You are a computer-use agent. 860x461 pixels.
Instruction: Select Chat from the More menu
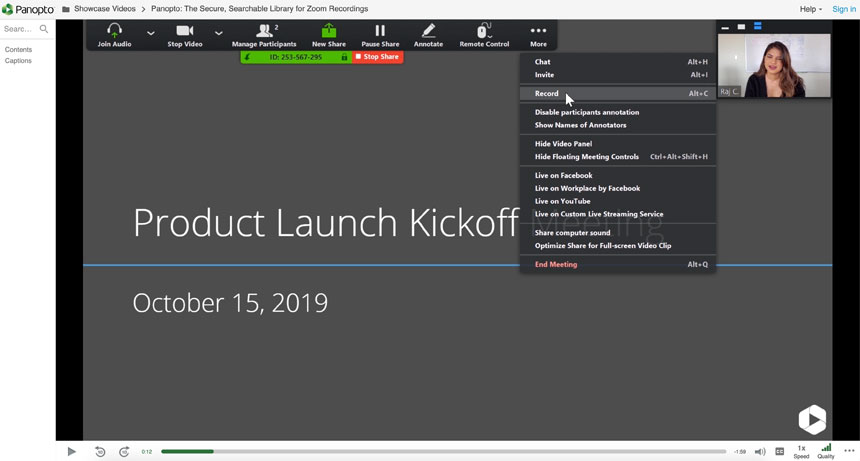coord(618,62)
